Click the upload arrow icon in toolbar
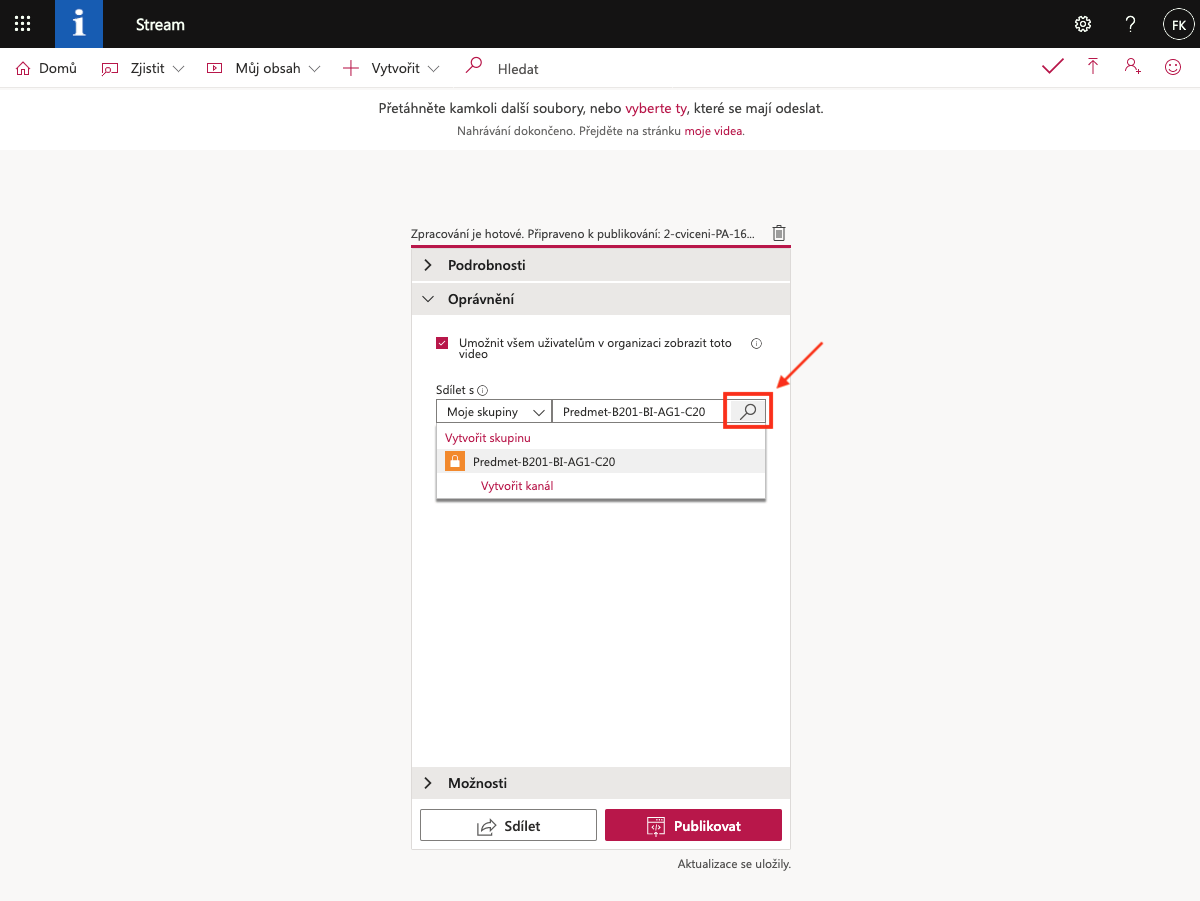Viewport: 1200px width, 901px height. point(1093,67)
